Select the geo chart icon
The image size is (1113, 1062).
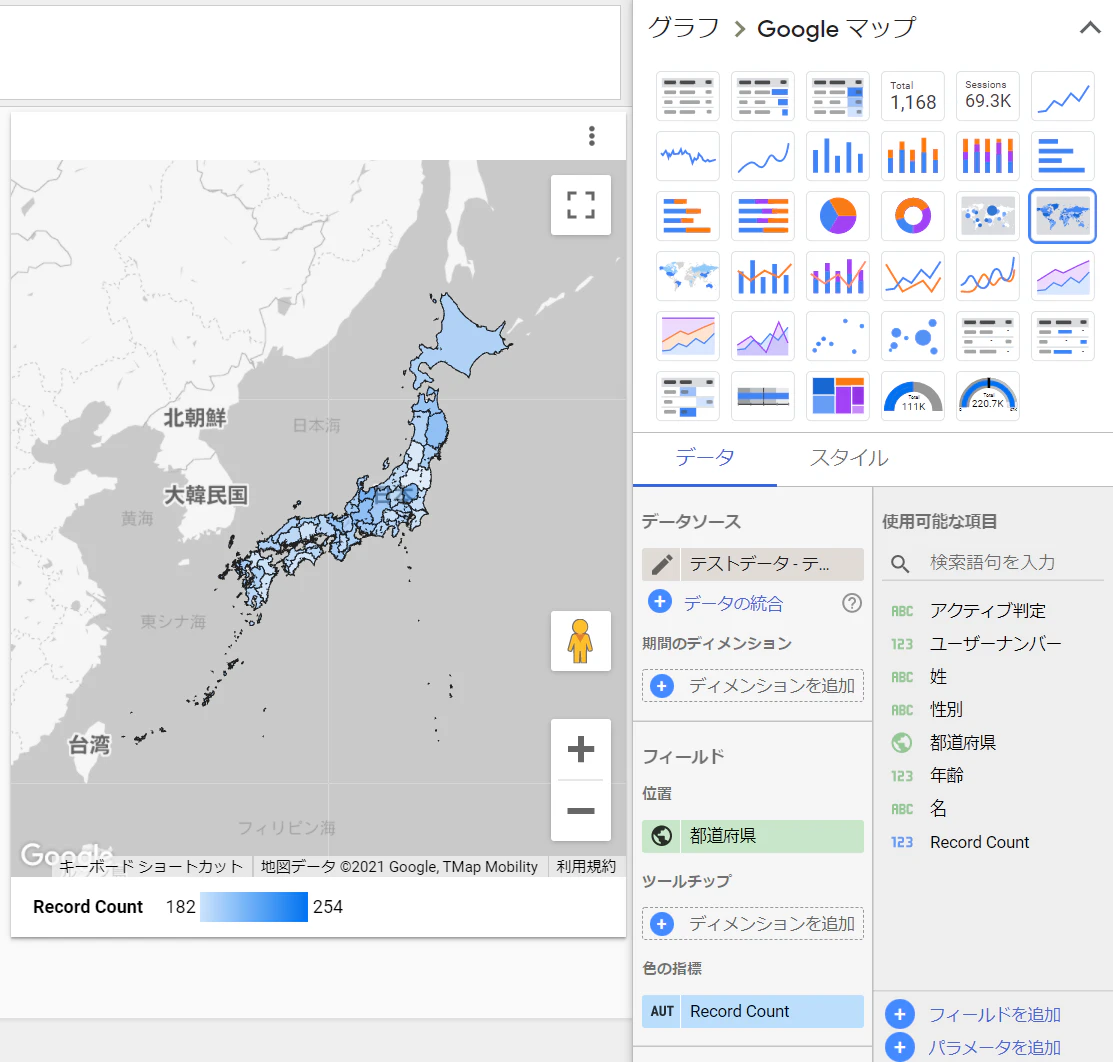688,275
